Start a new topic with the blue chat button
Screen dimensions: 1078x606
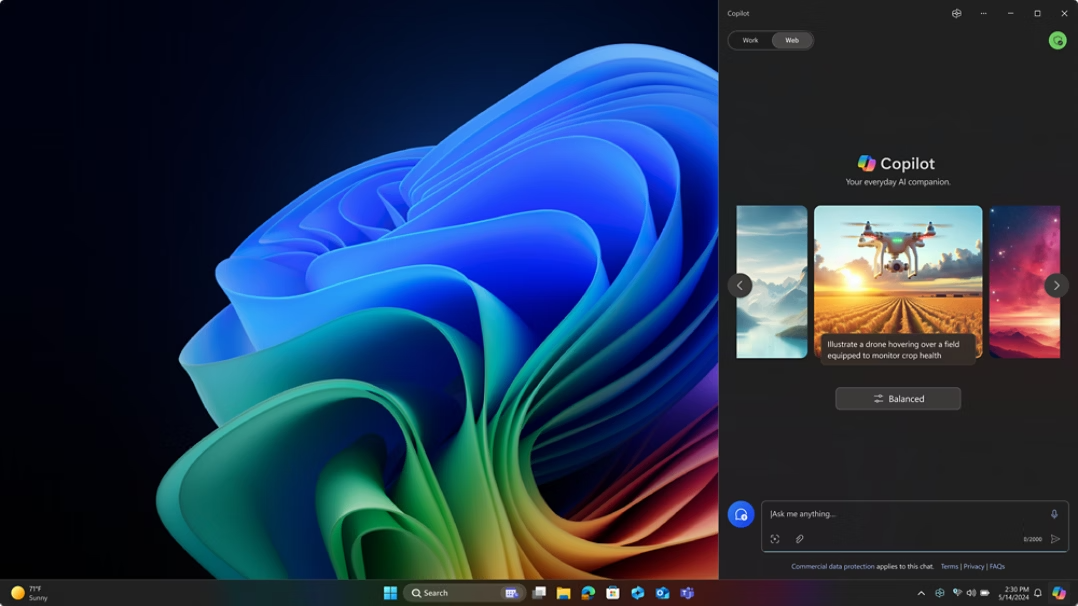[740, 514]
